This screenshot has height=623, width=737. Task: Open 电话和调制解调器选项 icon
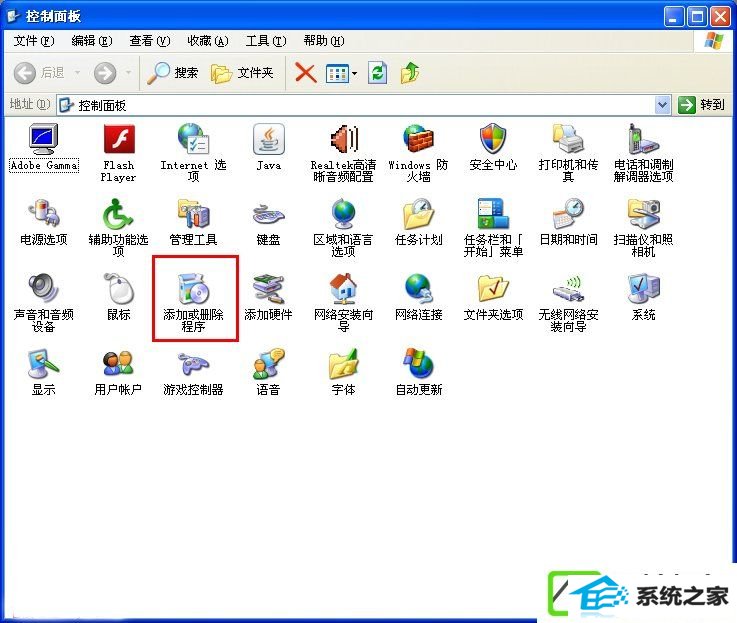(x=643, y=139)
